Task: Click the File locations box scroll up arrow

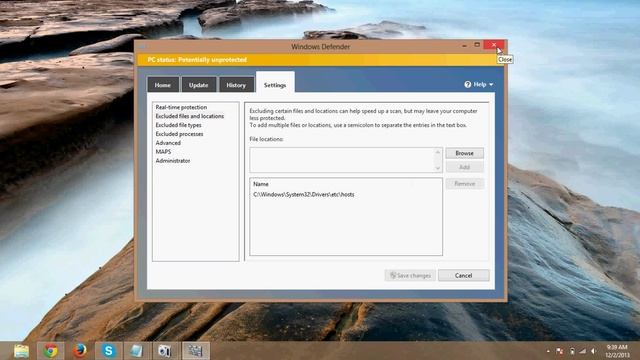Action: click(x=438, y=152)
